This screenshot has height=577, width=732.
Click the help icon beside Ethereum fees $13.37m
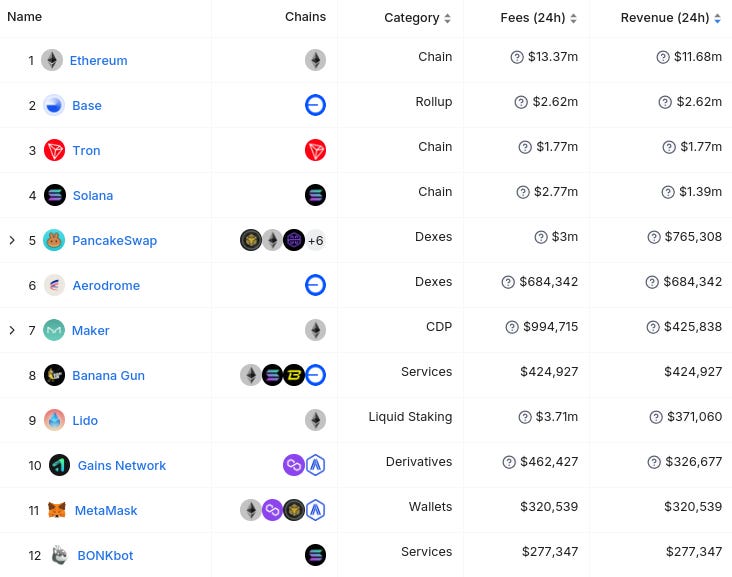517,57
